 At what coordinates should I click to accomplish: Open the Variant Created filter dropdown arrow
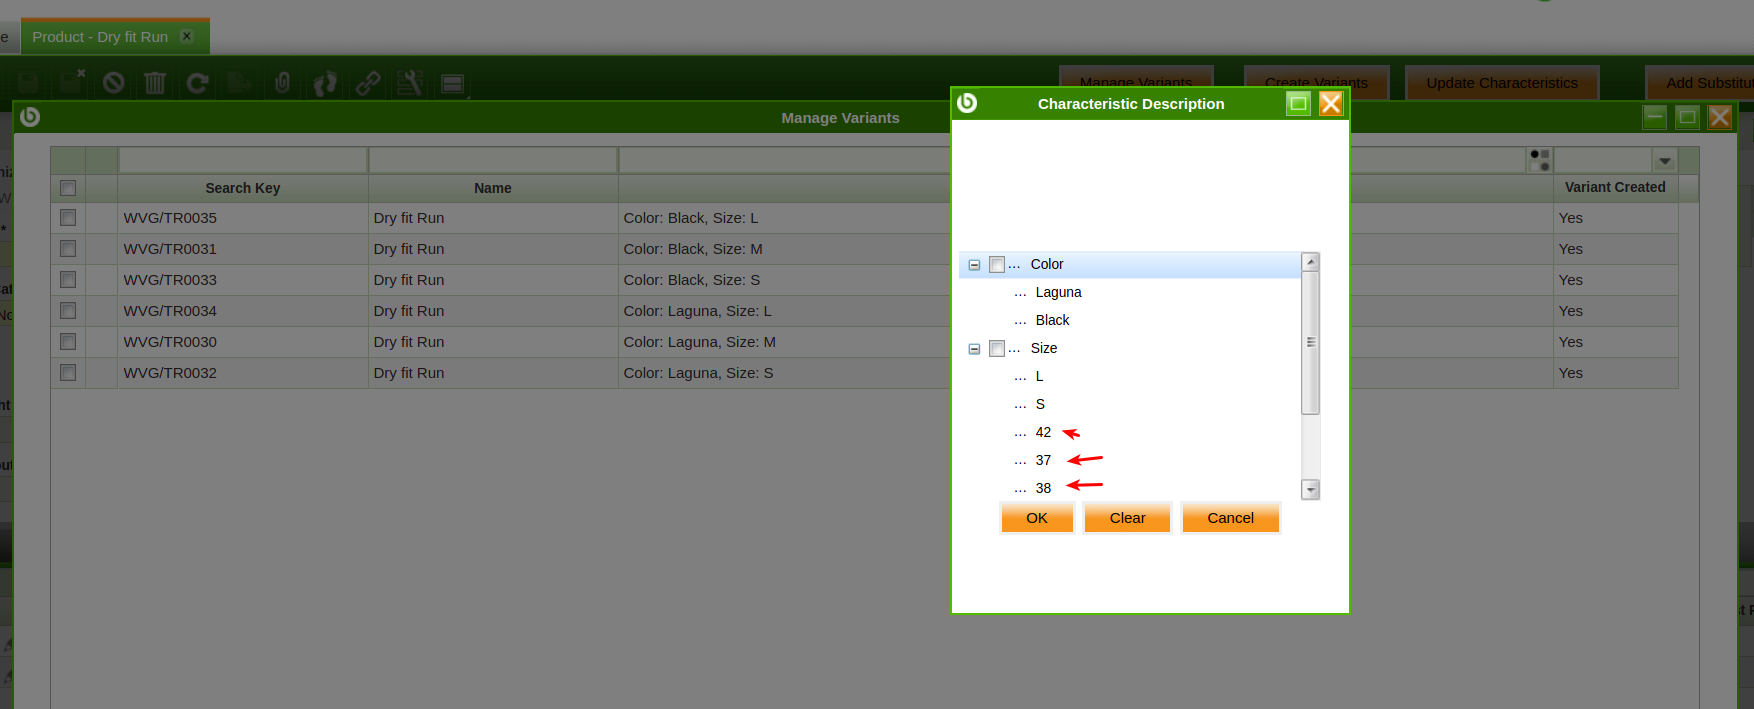tap(1665, 160)
